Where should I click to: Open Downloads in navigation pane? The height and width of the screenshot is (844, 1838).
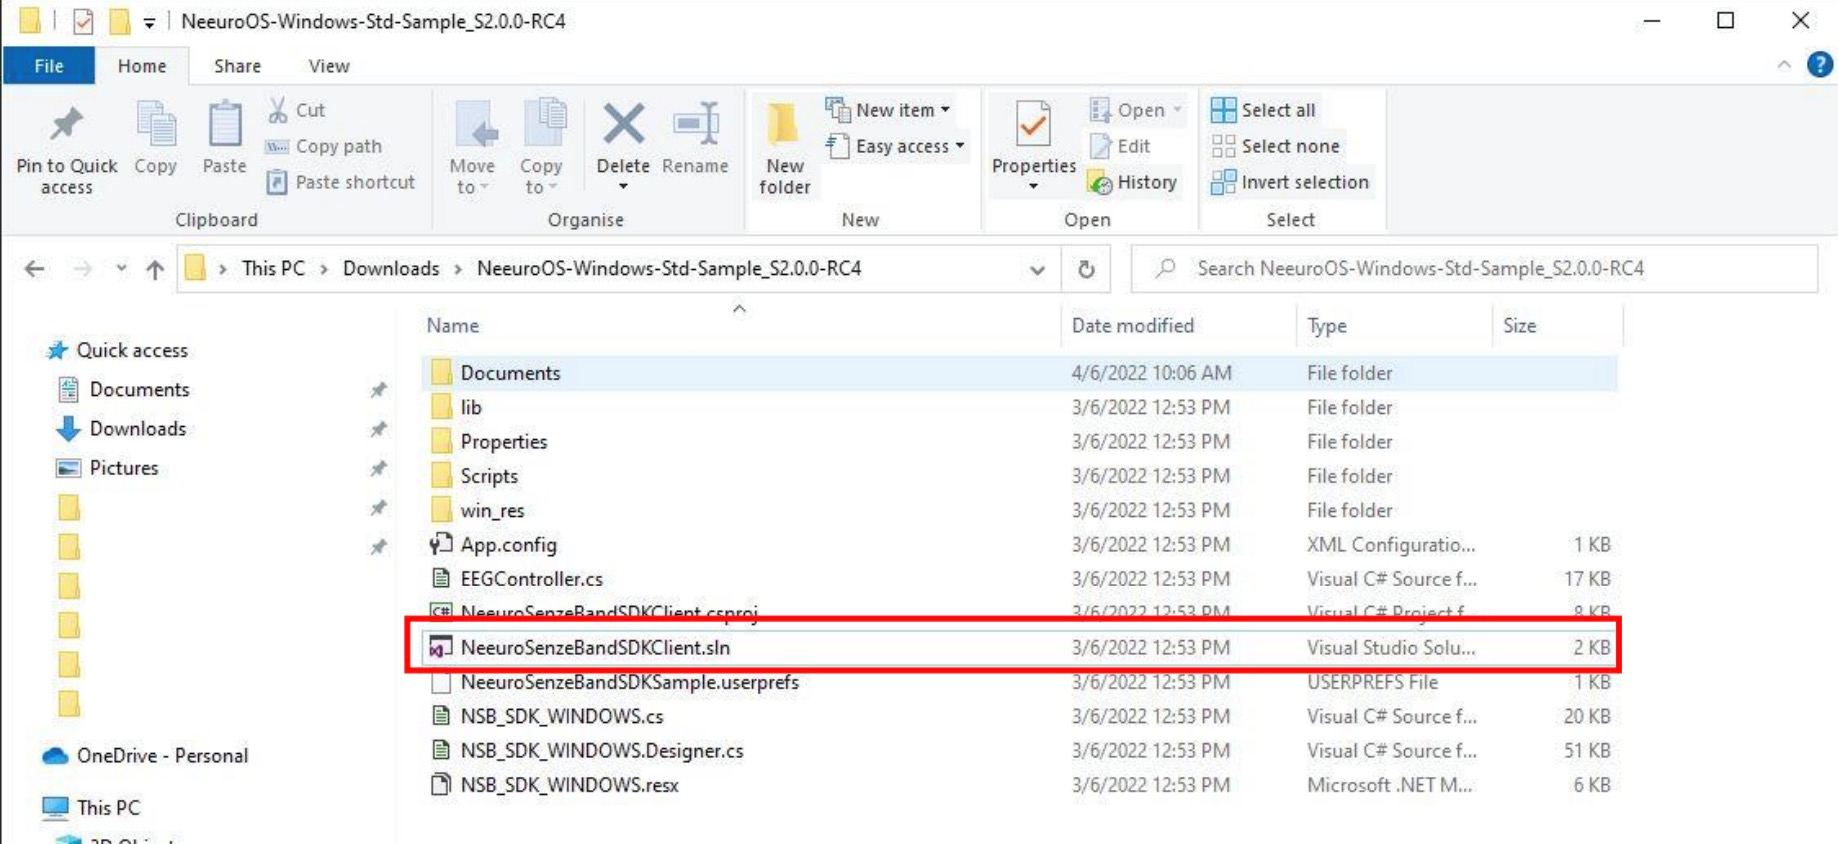[137, 428]
